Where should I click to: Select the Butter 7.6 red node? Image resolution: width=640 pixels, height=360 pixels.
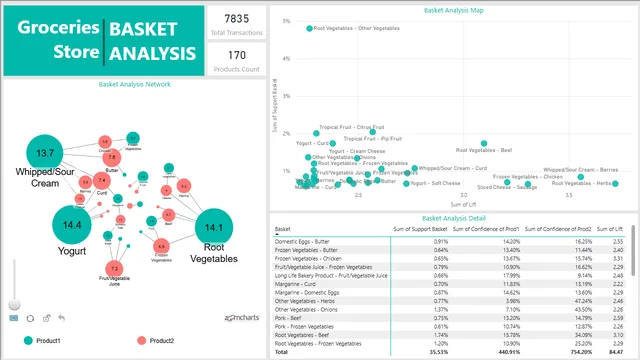pos(112,157)
